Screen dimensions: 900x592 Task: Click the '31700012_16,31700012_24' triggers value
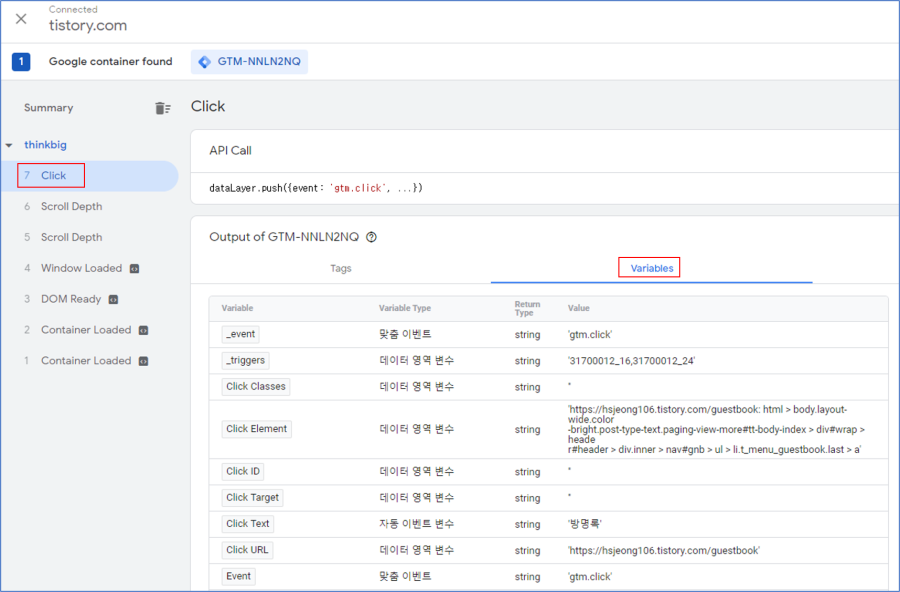631,361
